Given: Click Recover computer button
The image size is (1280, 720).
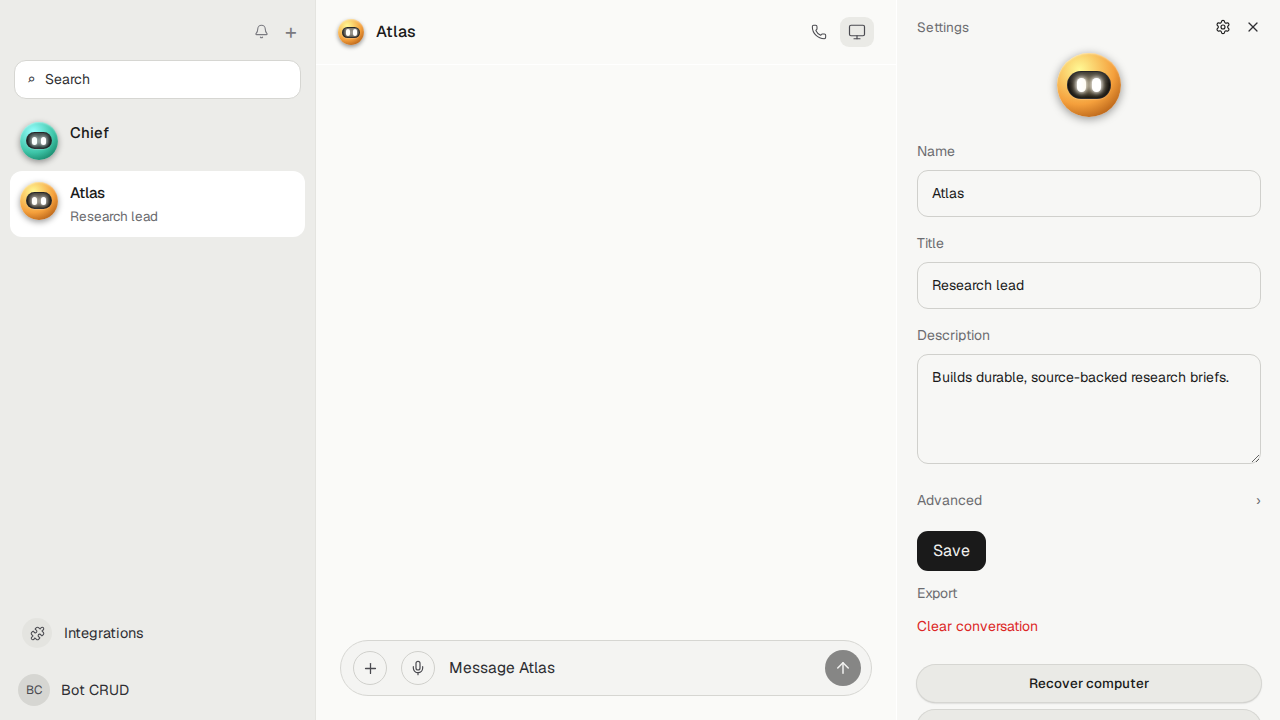Looking at the screenshot, I should click(x=1089, y=684).
